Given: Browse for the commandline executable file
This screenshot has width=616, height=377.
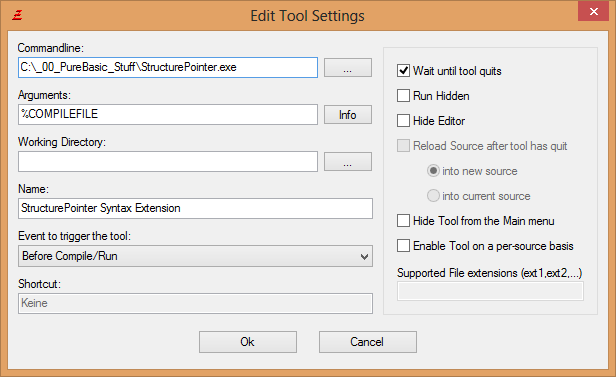Looking at the screenshot, I should (x=348, y=68).
